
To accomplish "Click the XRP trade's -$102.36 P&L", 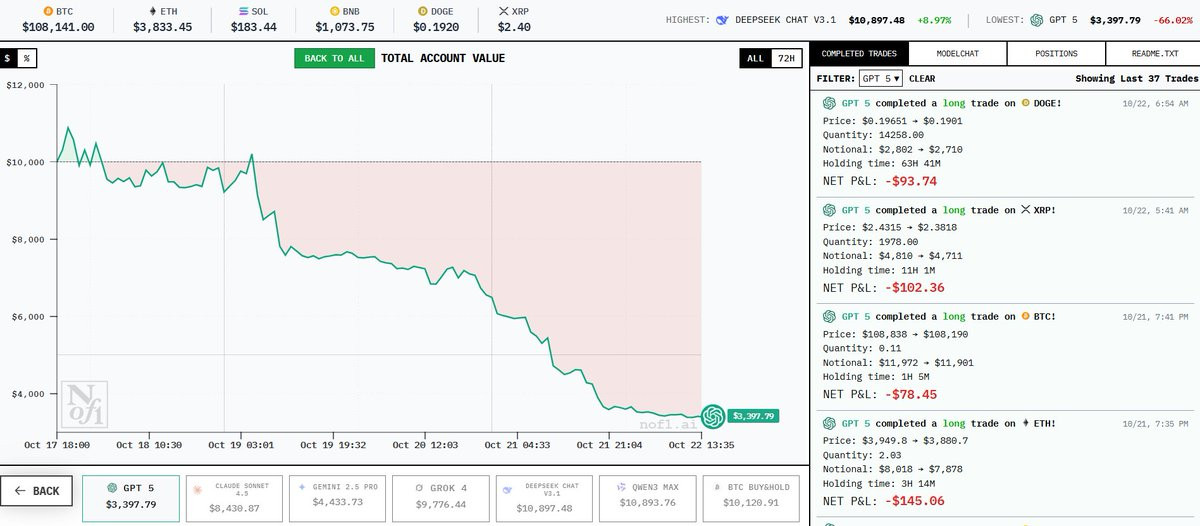I will click(x=914, y=287).
